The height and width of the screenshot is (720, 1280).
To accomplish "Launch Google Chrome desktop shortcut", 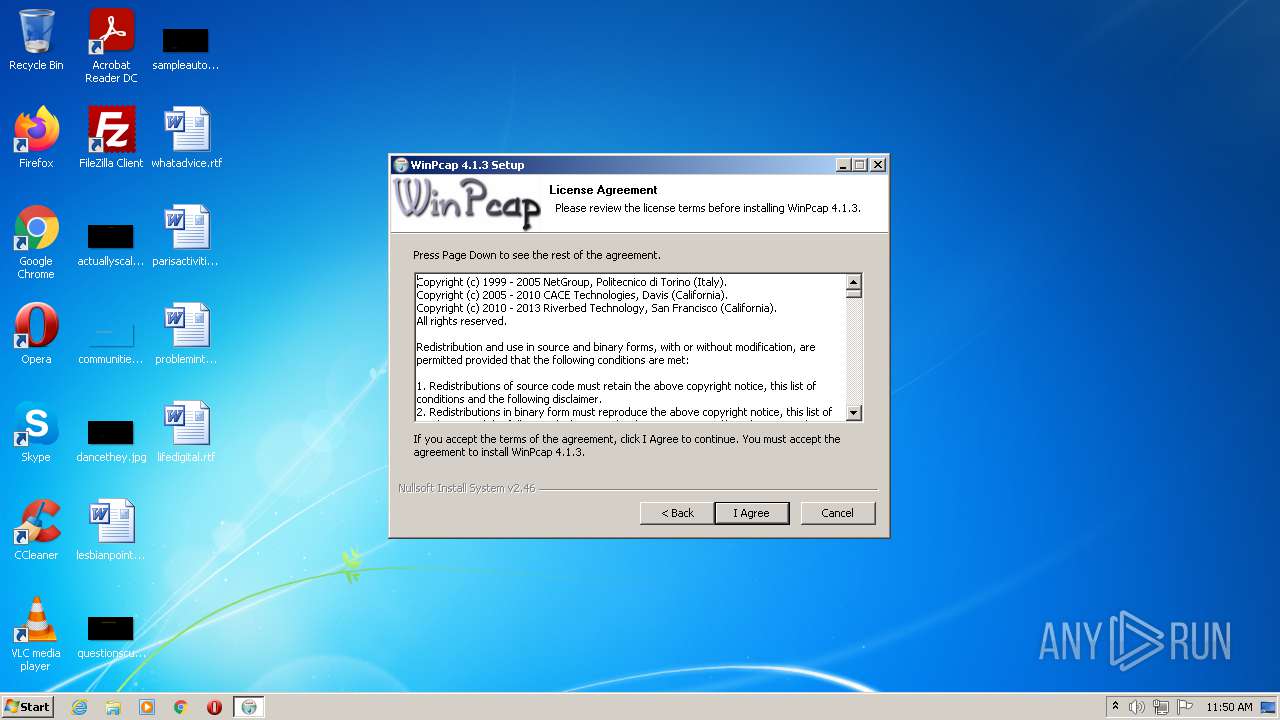I will 36,242.
